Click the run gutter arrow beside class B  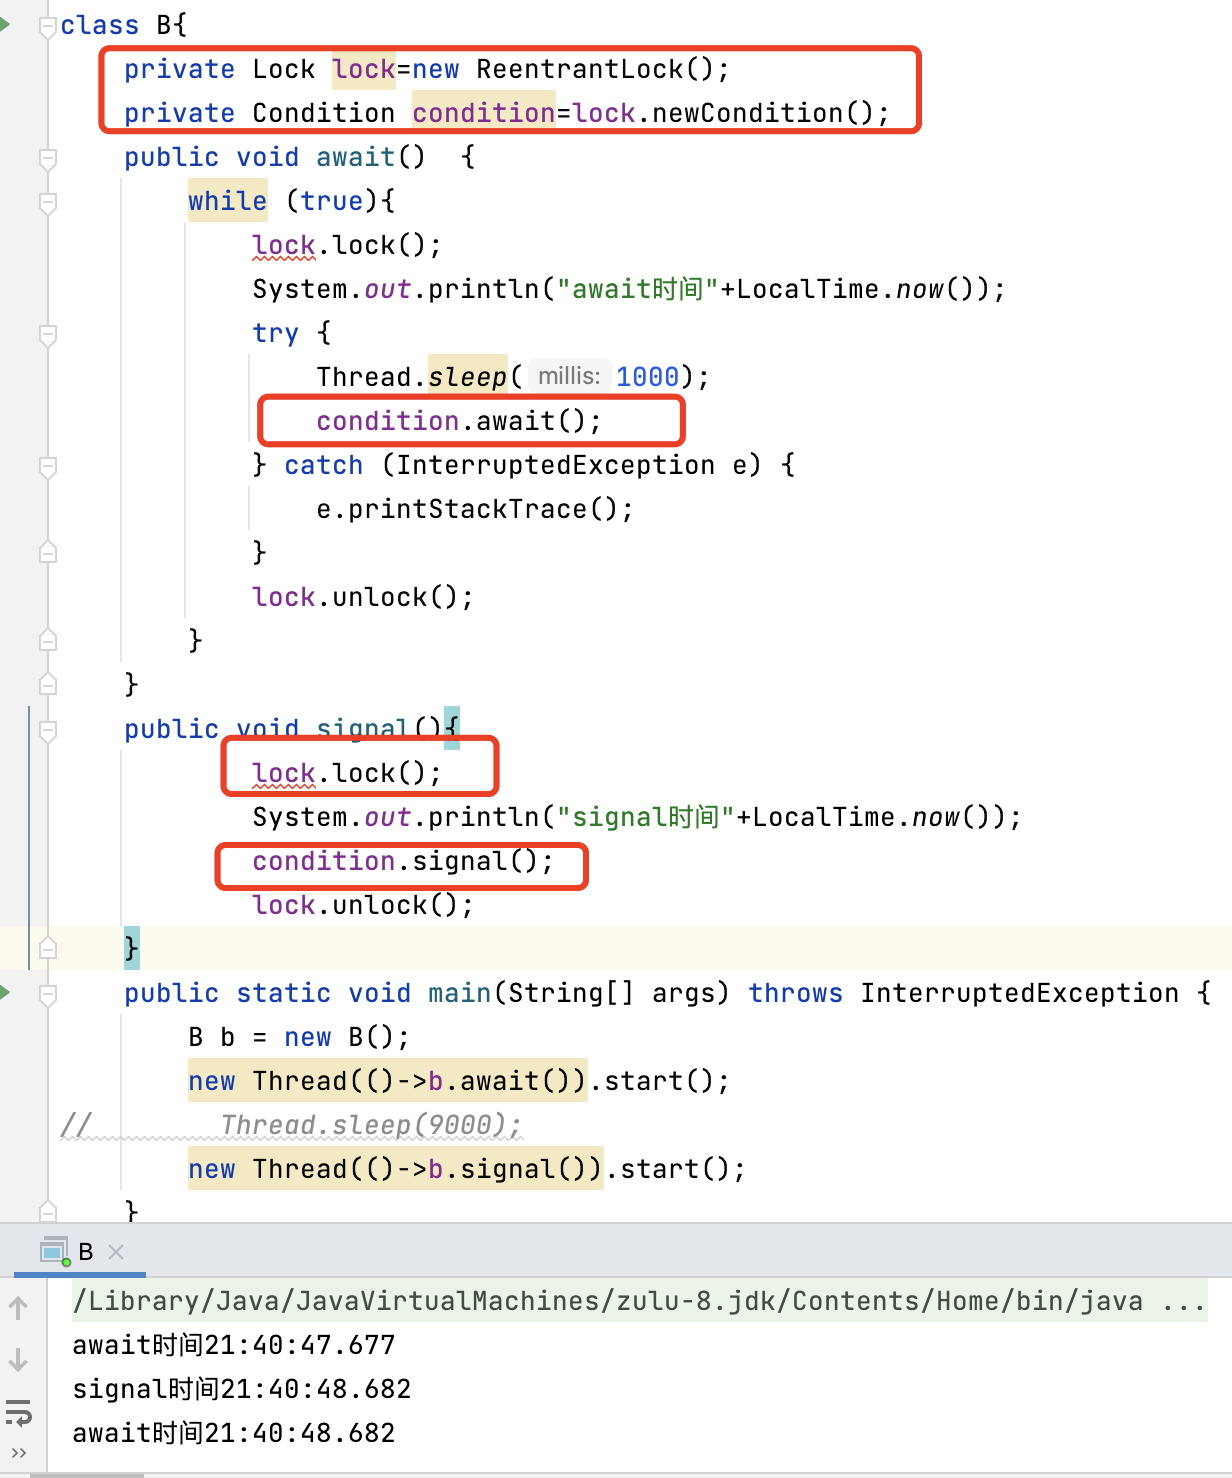coord(5,24)
